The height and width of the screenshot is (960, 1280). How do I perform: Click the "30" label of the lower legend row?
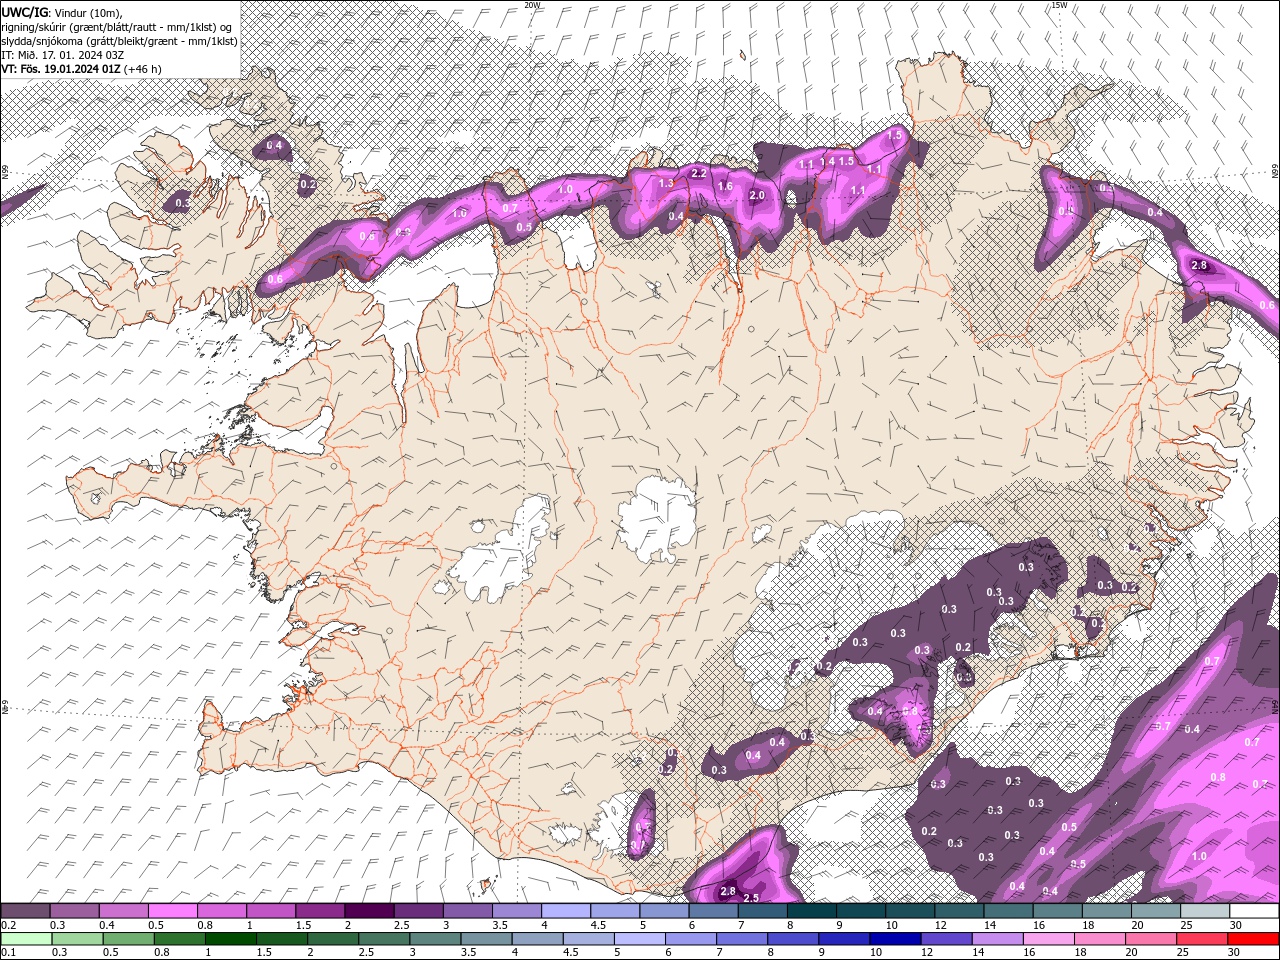[x=1236, y=953]
